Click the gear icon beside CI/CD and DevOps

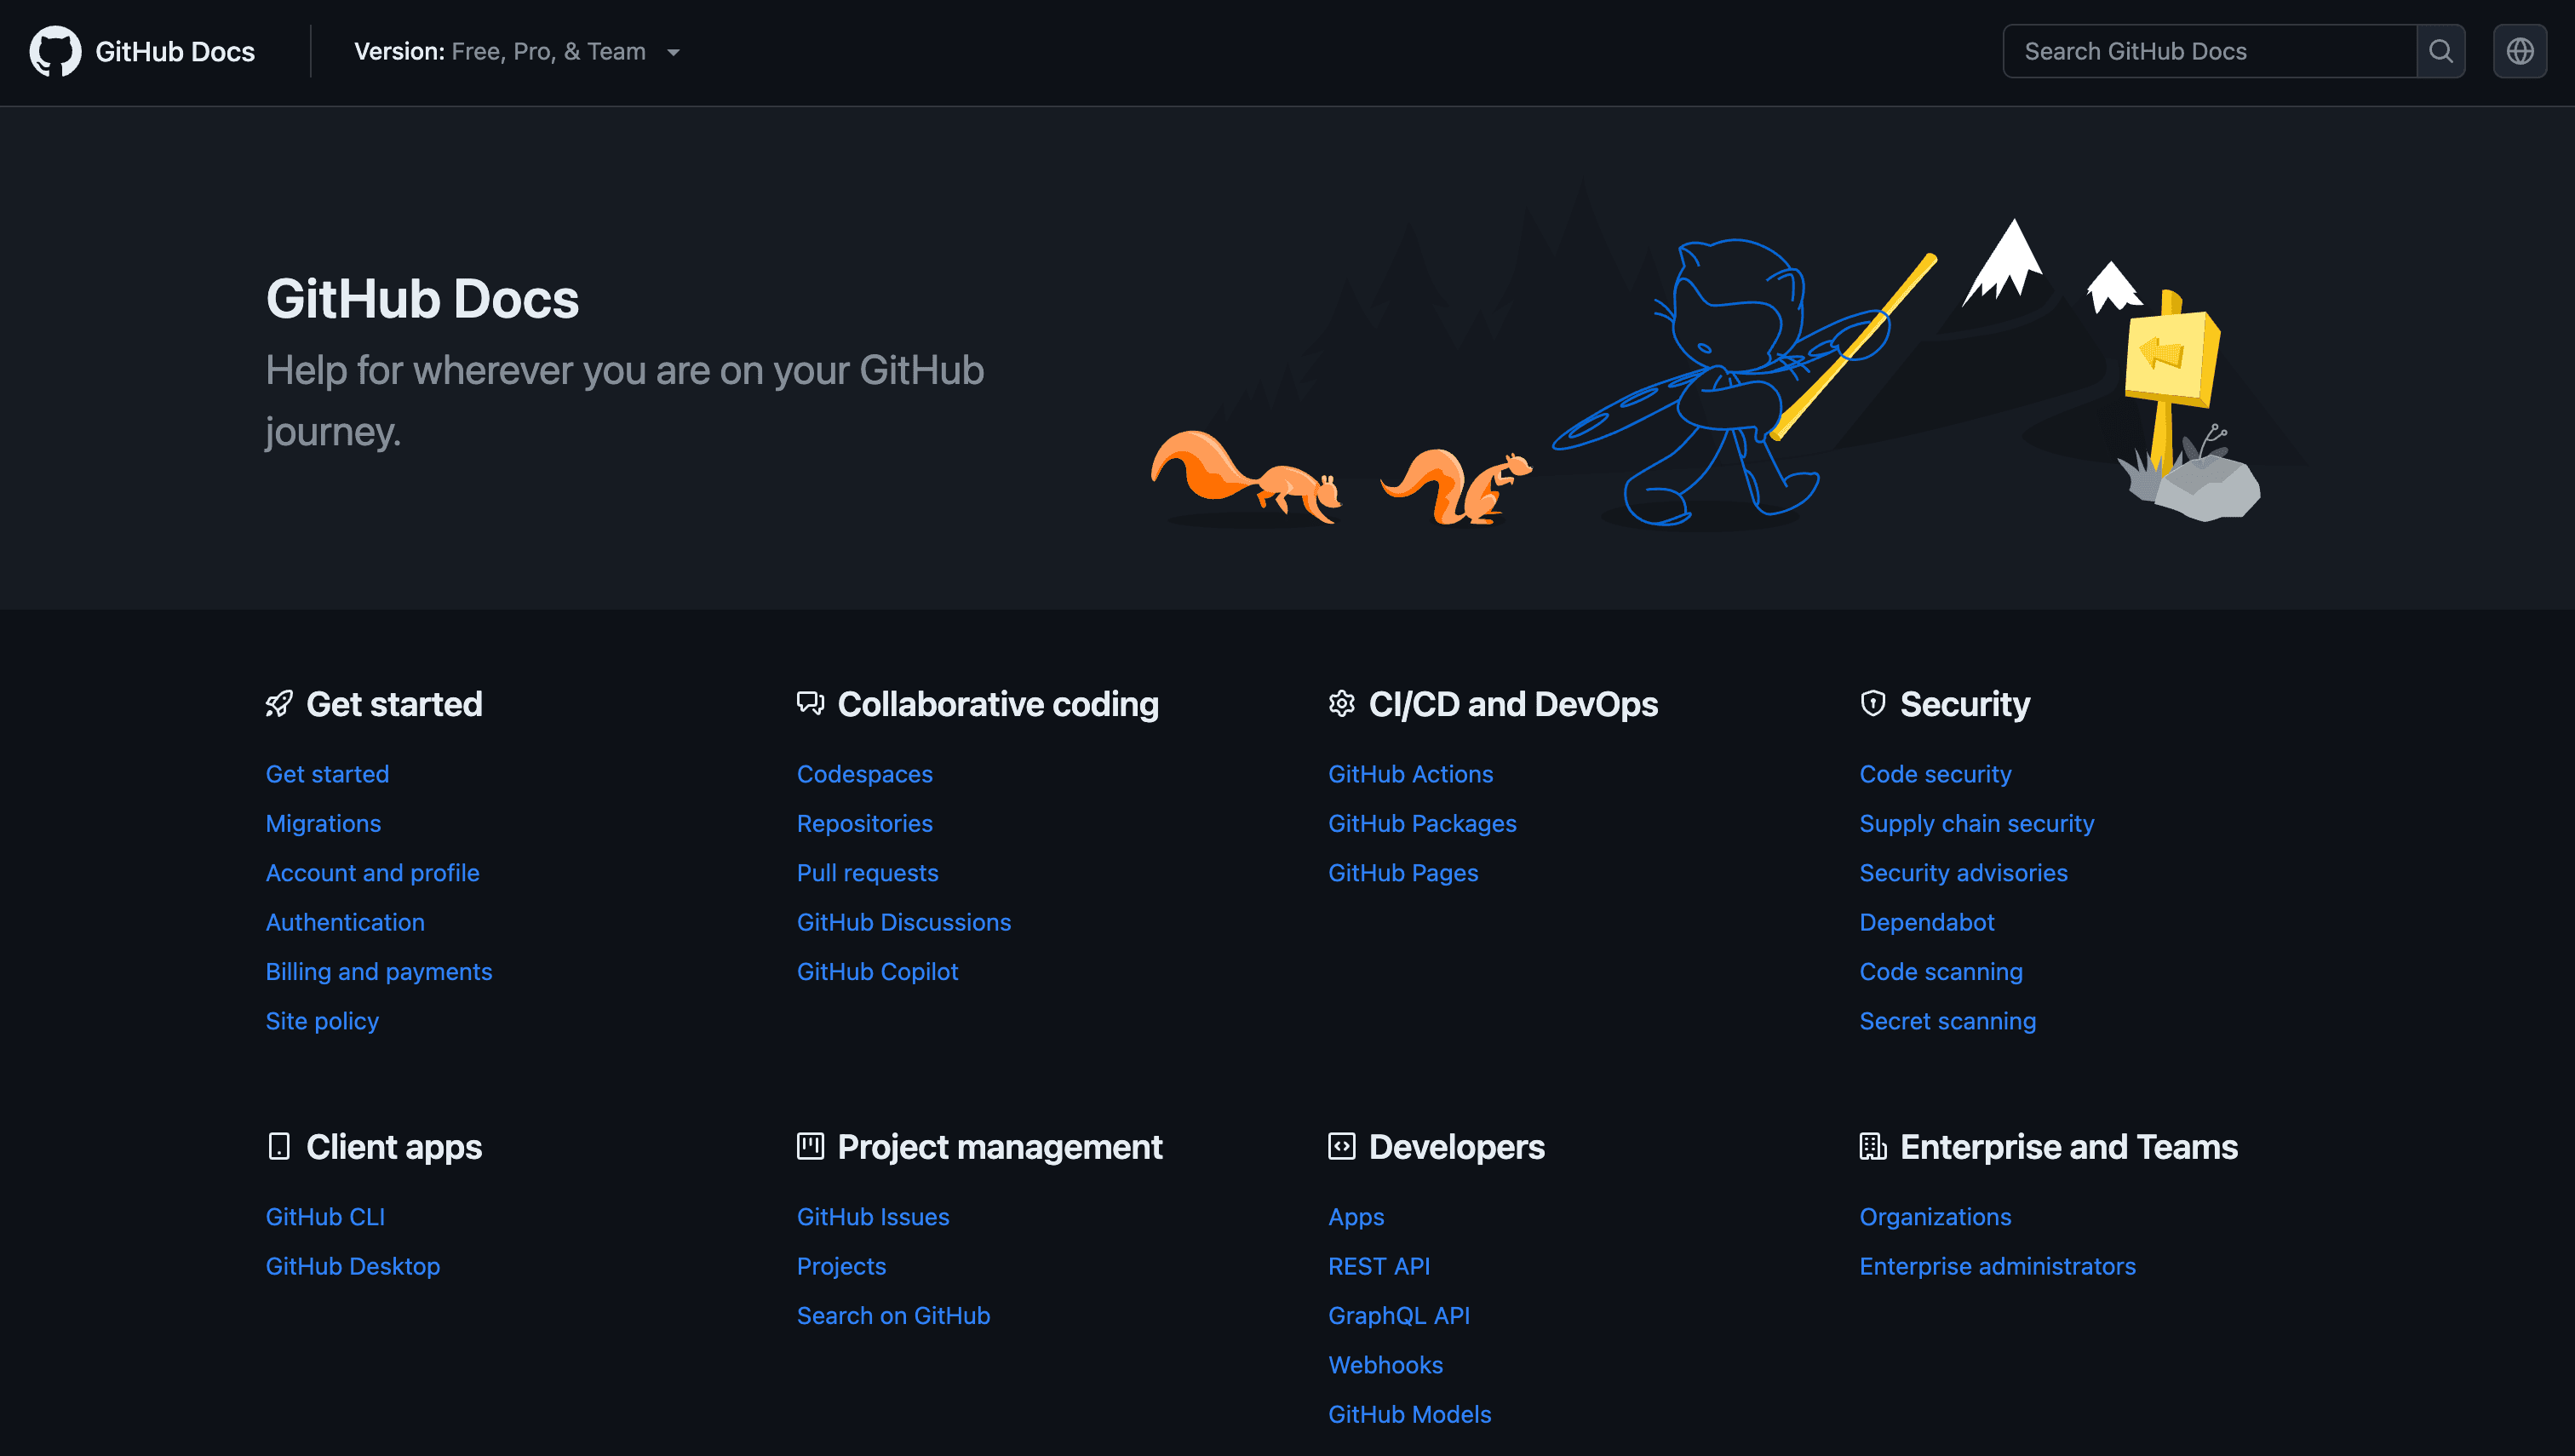click(1341, 704)
